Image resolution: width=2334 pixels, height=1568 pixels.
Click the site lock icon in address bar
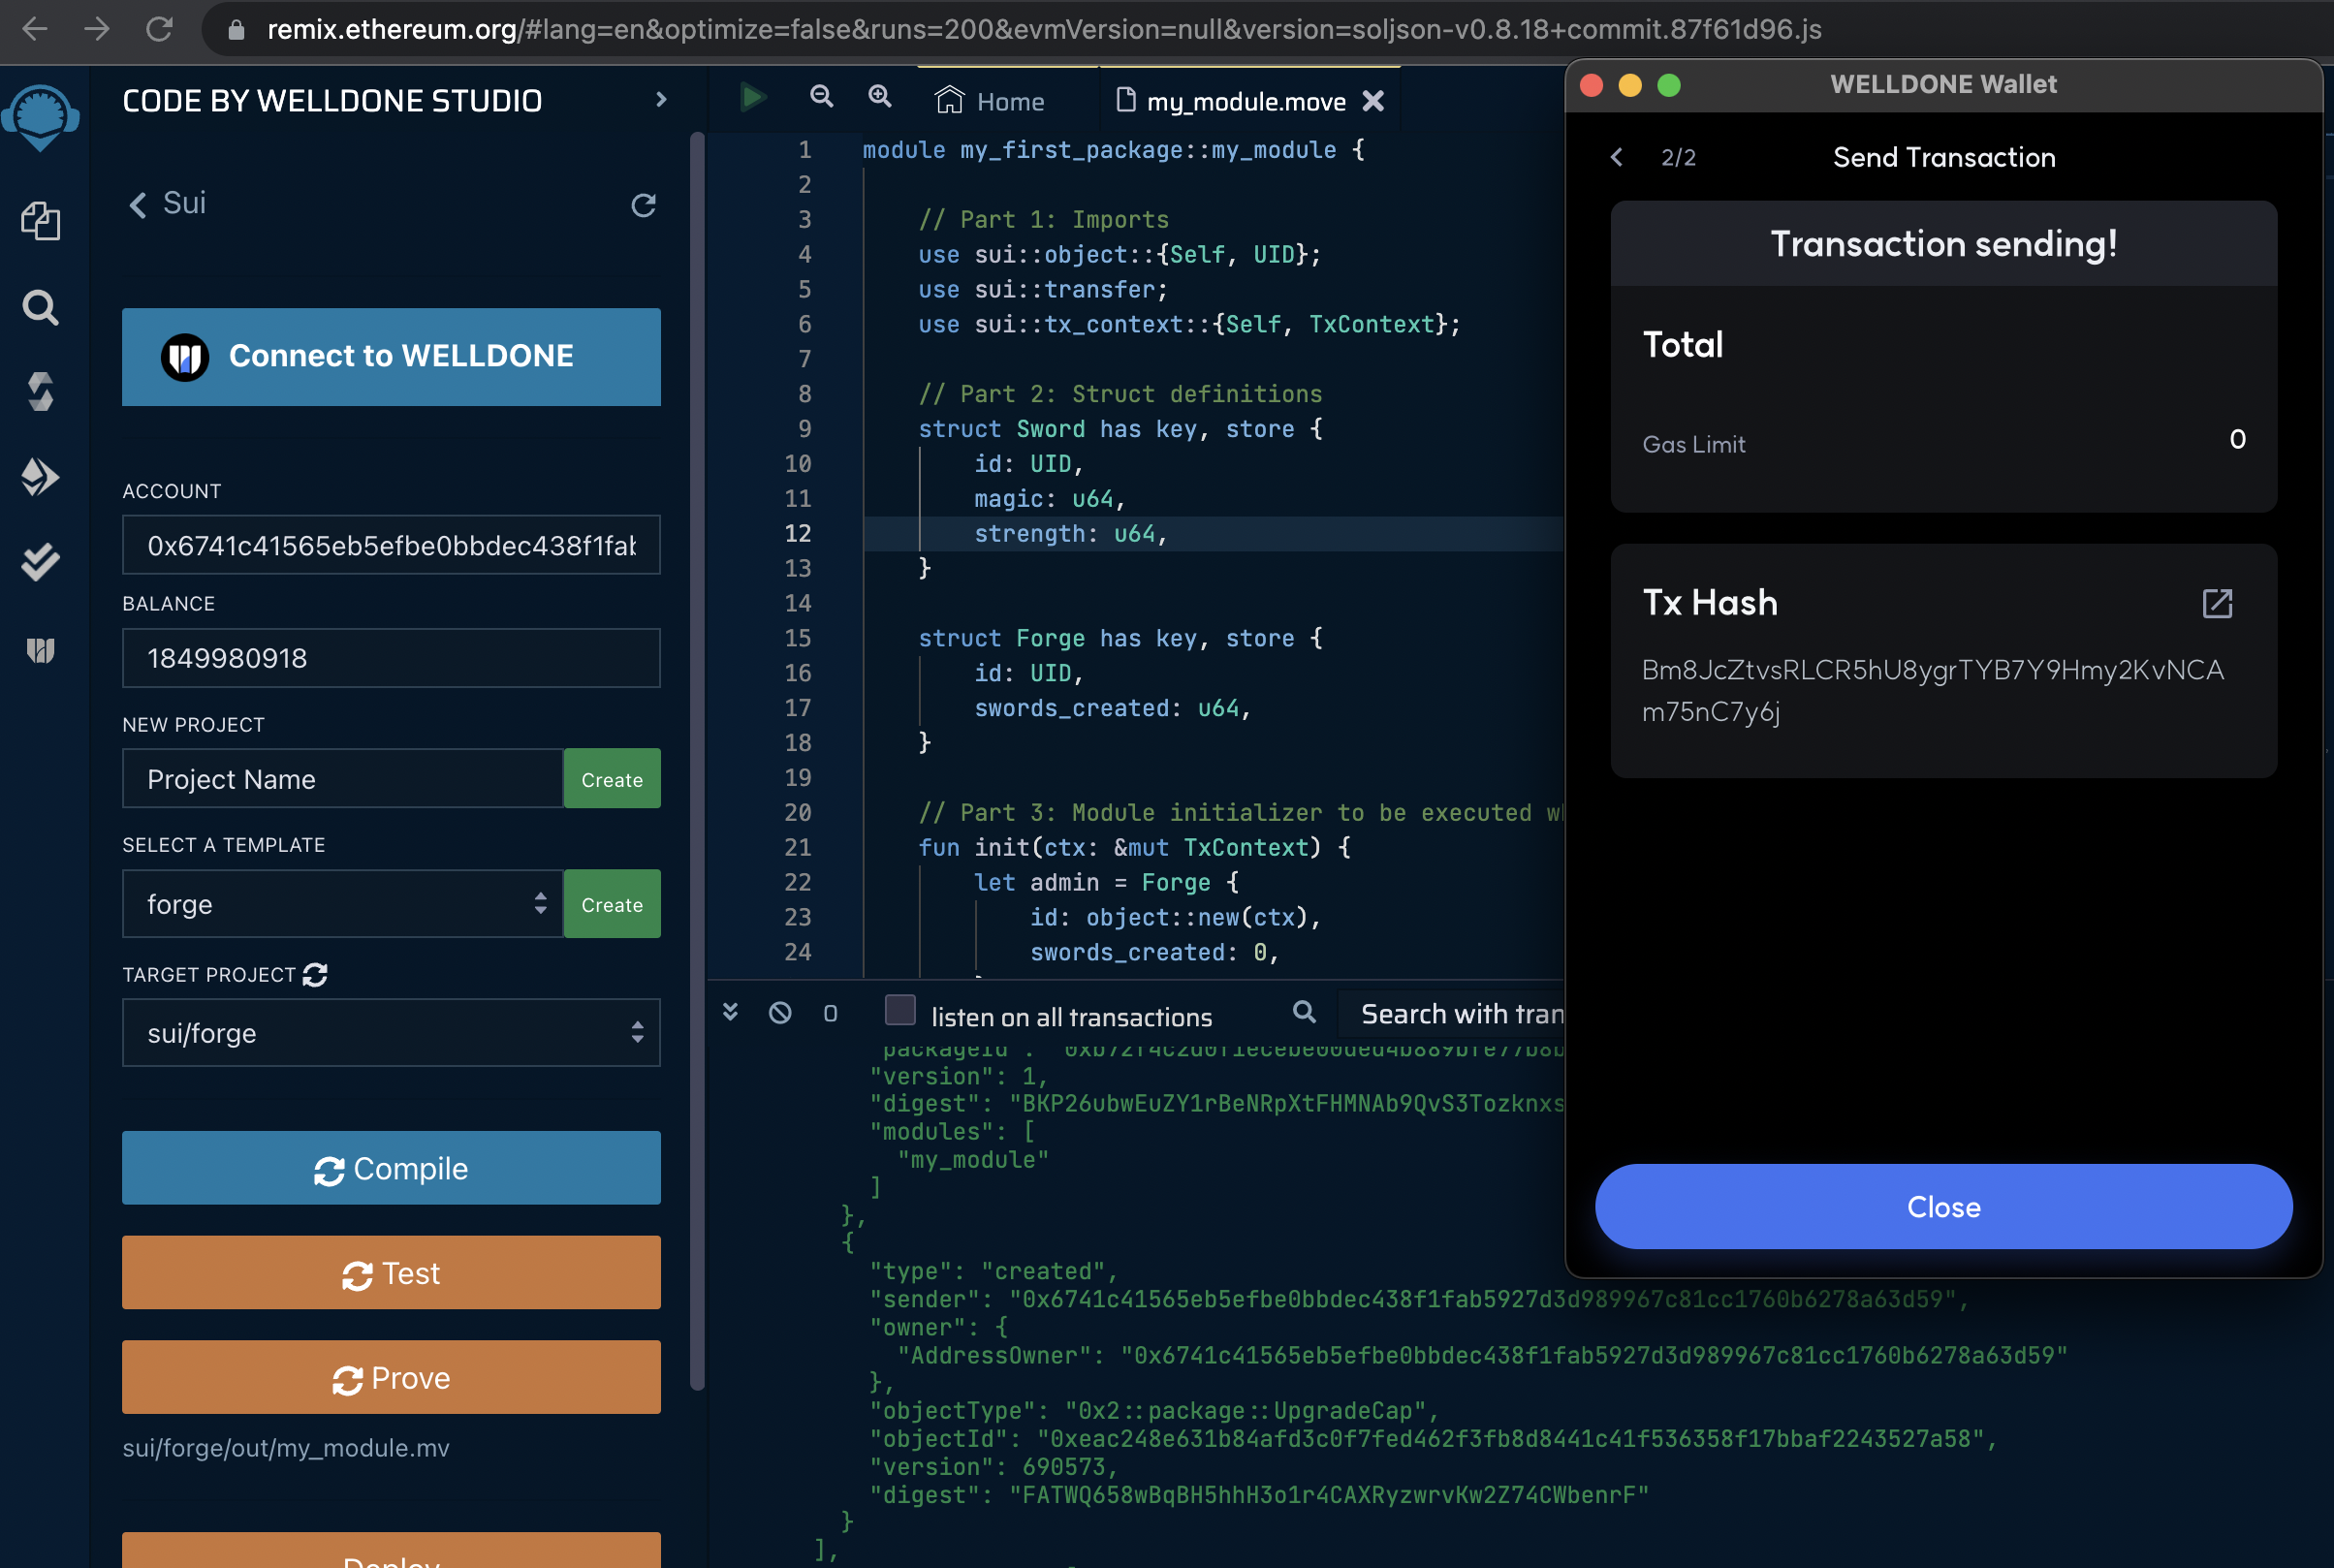point(236,30)
